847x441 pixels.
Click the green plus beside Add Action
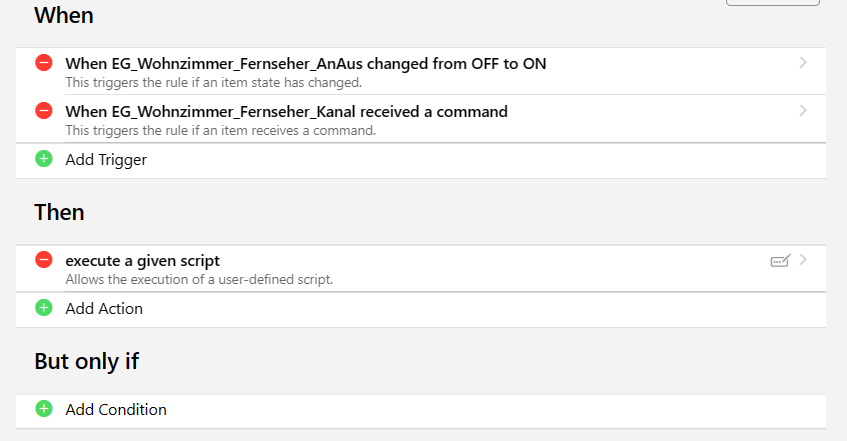(44, 308)
